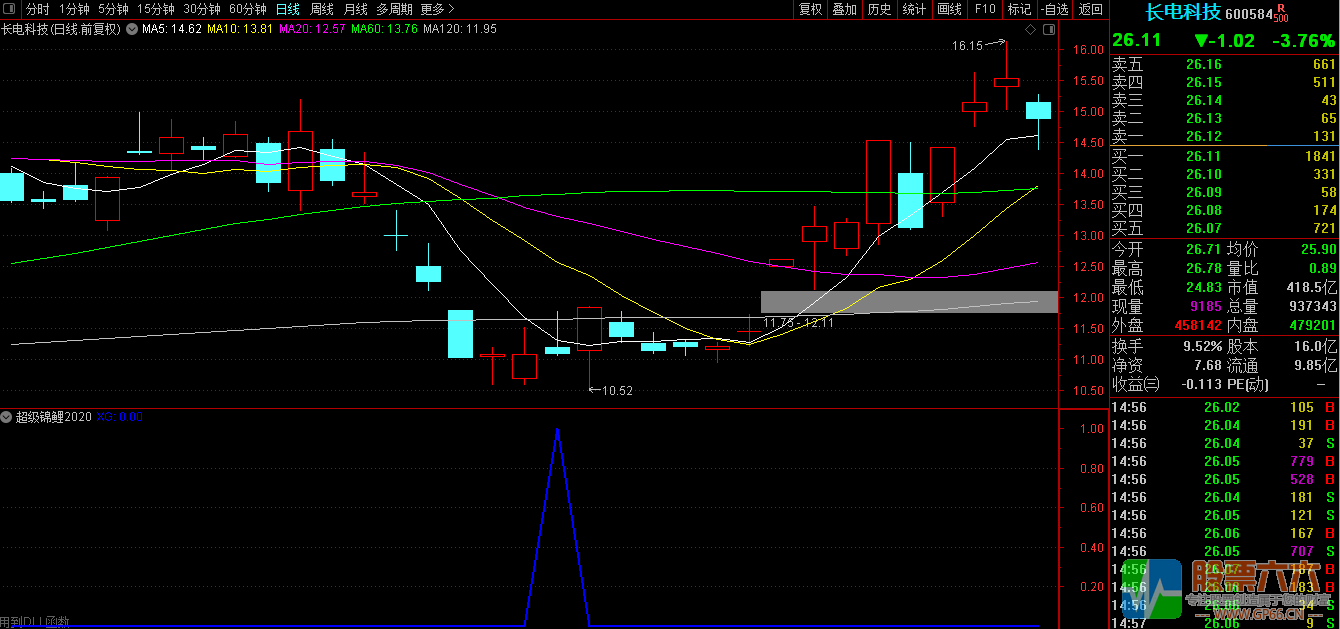Expand the 超级锦鲤2020 indicator dropdown
This screenshot has height=629, width=1340.
pyautogui.click(x=7, y=417)
